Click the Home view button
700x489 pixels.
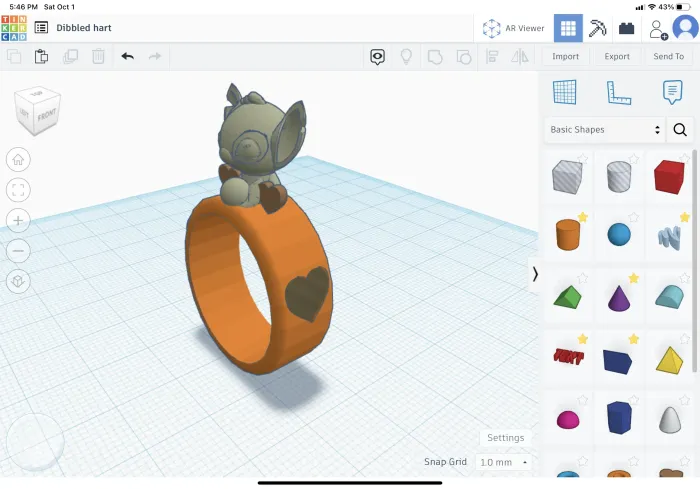point(18,159)
